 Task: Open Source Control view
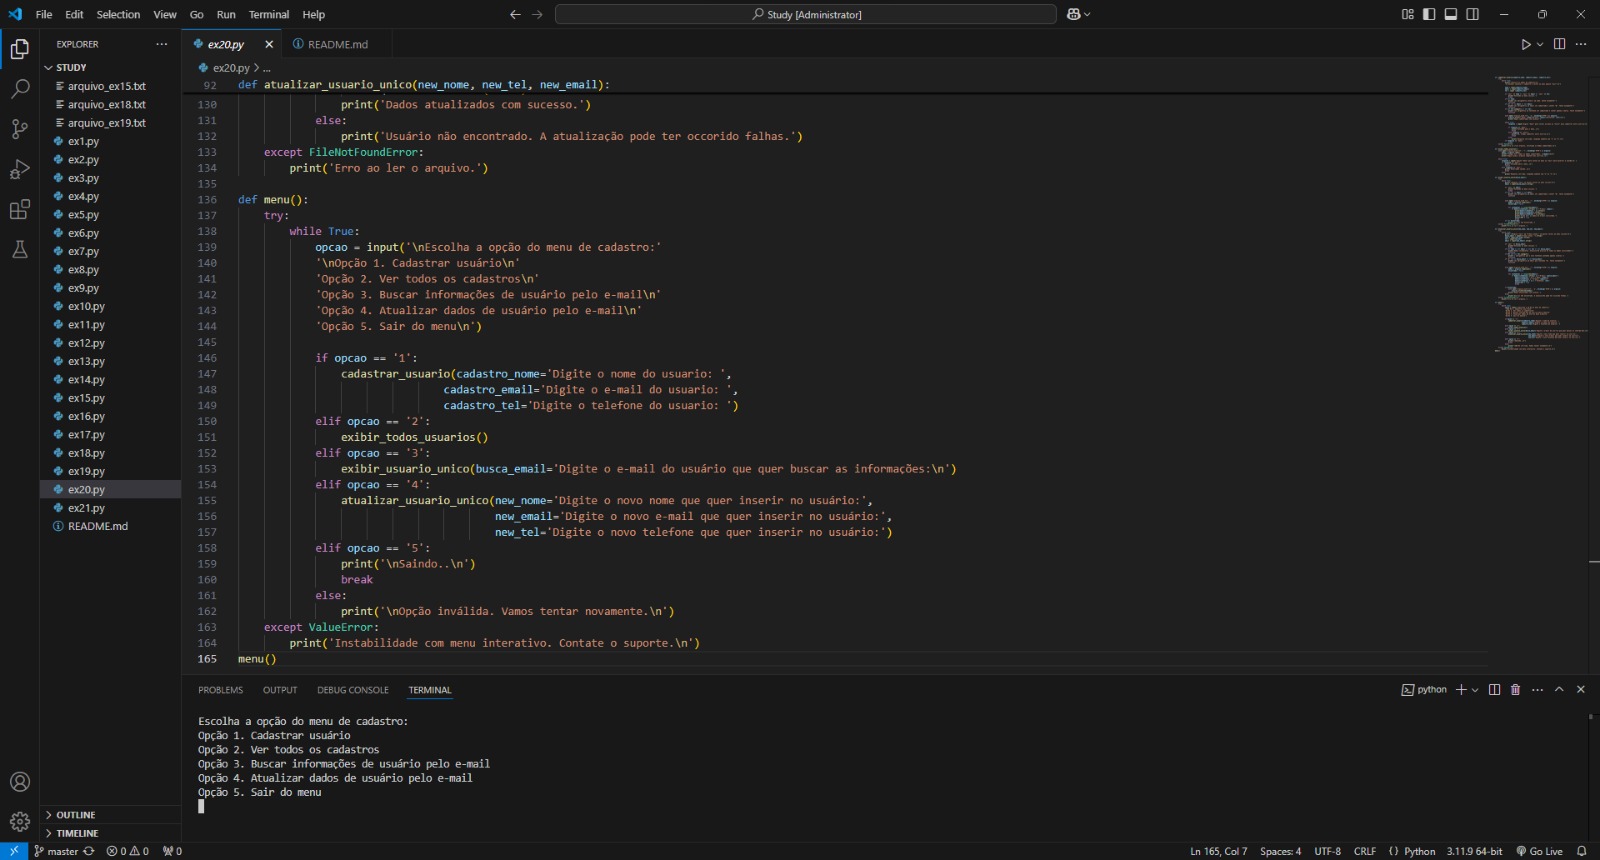[x=19, y=129]
